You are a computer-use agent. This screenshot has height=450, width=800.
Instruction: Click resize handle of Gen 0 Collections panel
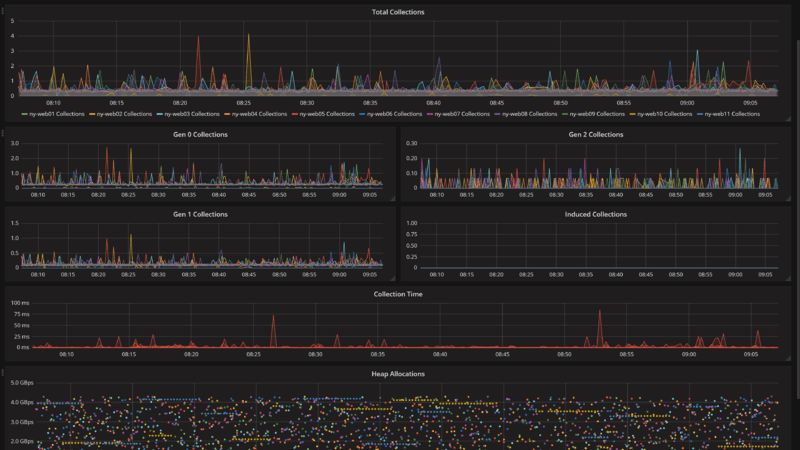point(392,198)
